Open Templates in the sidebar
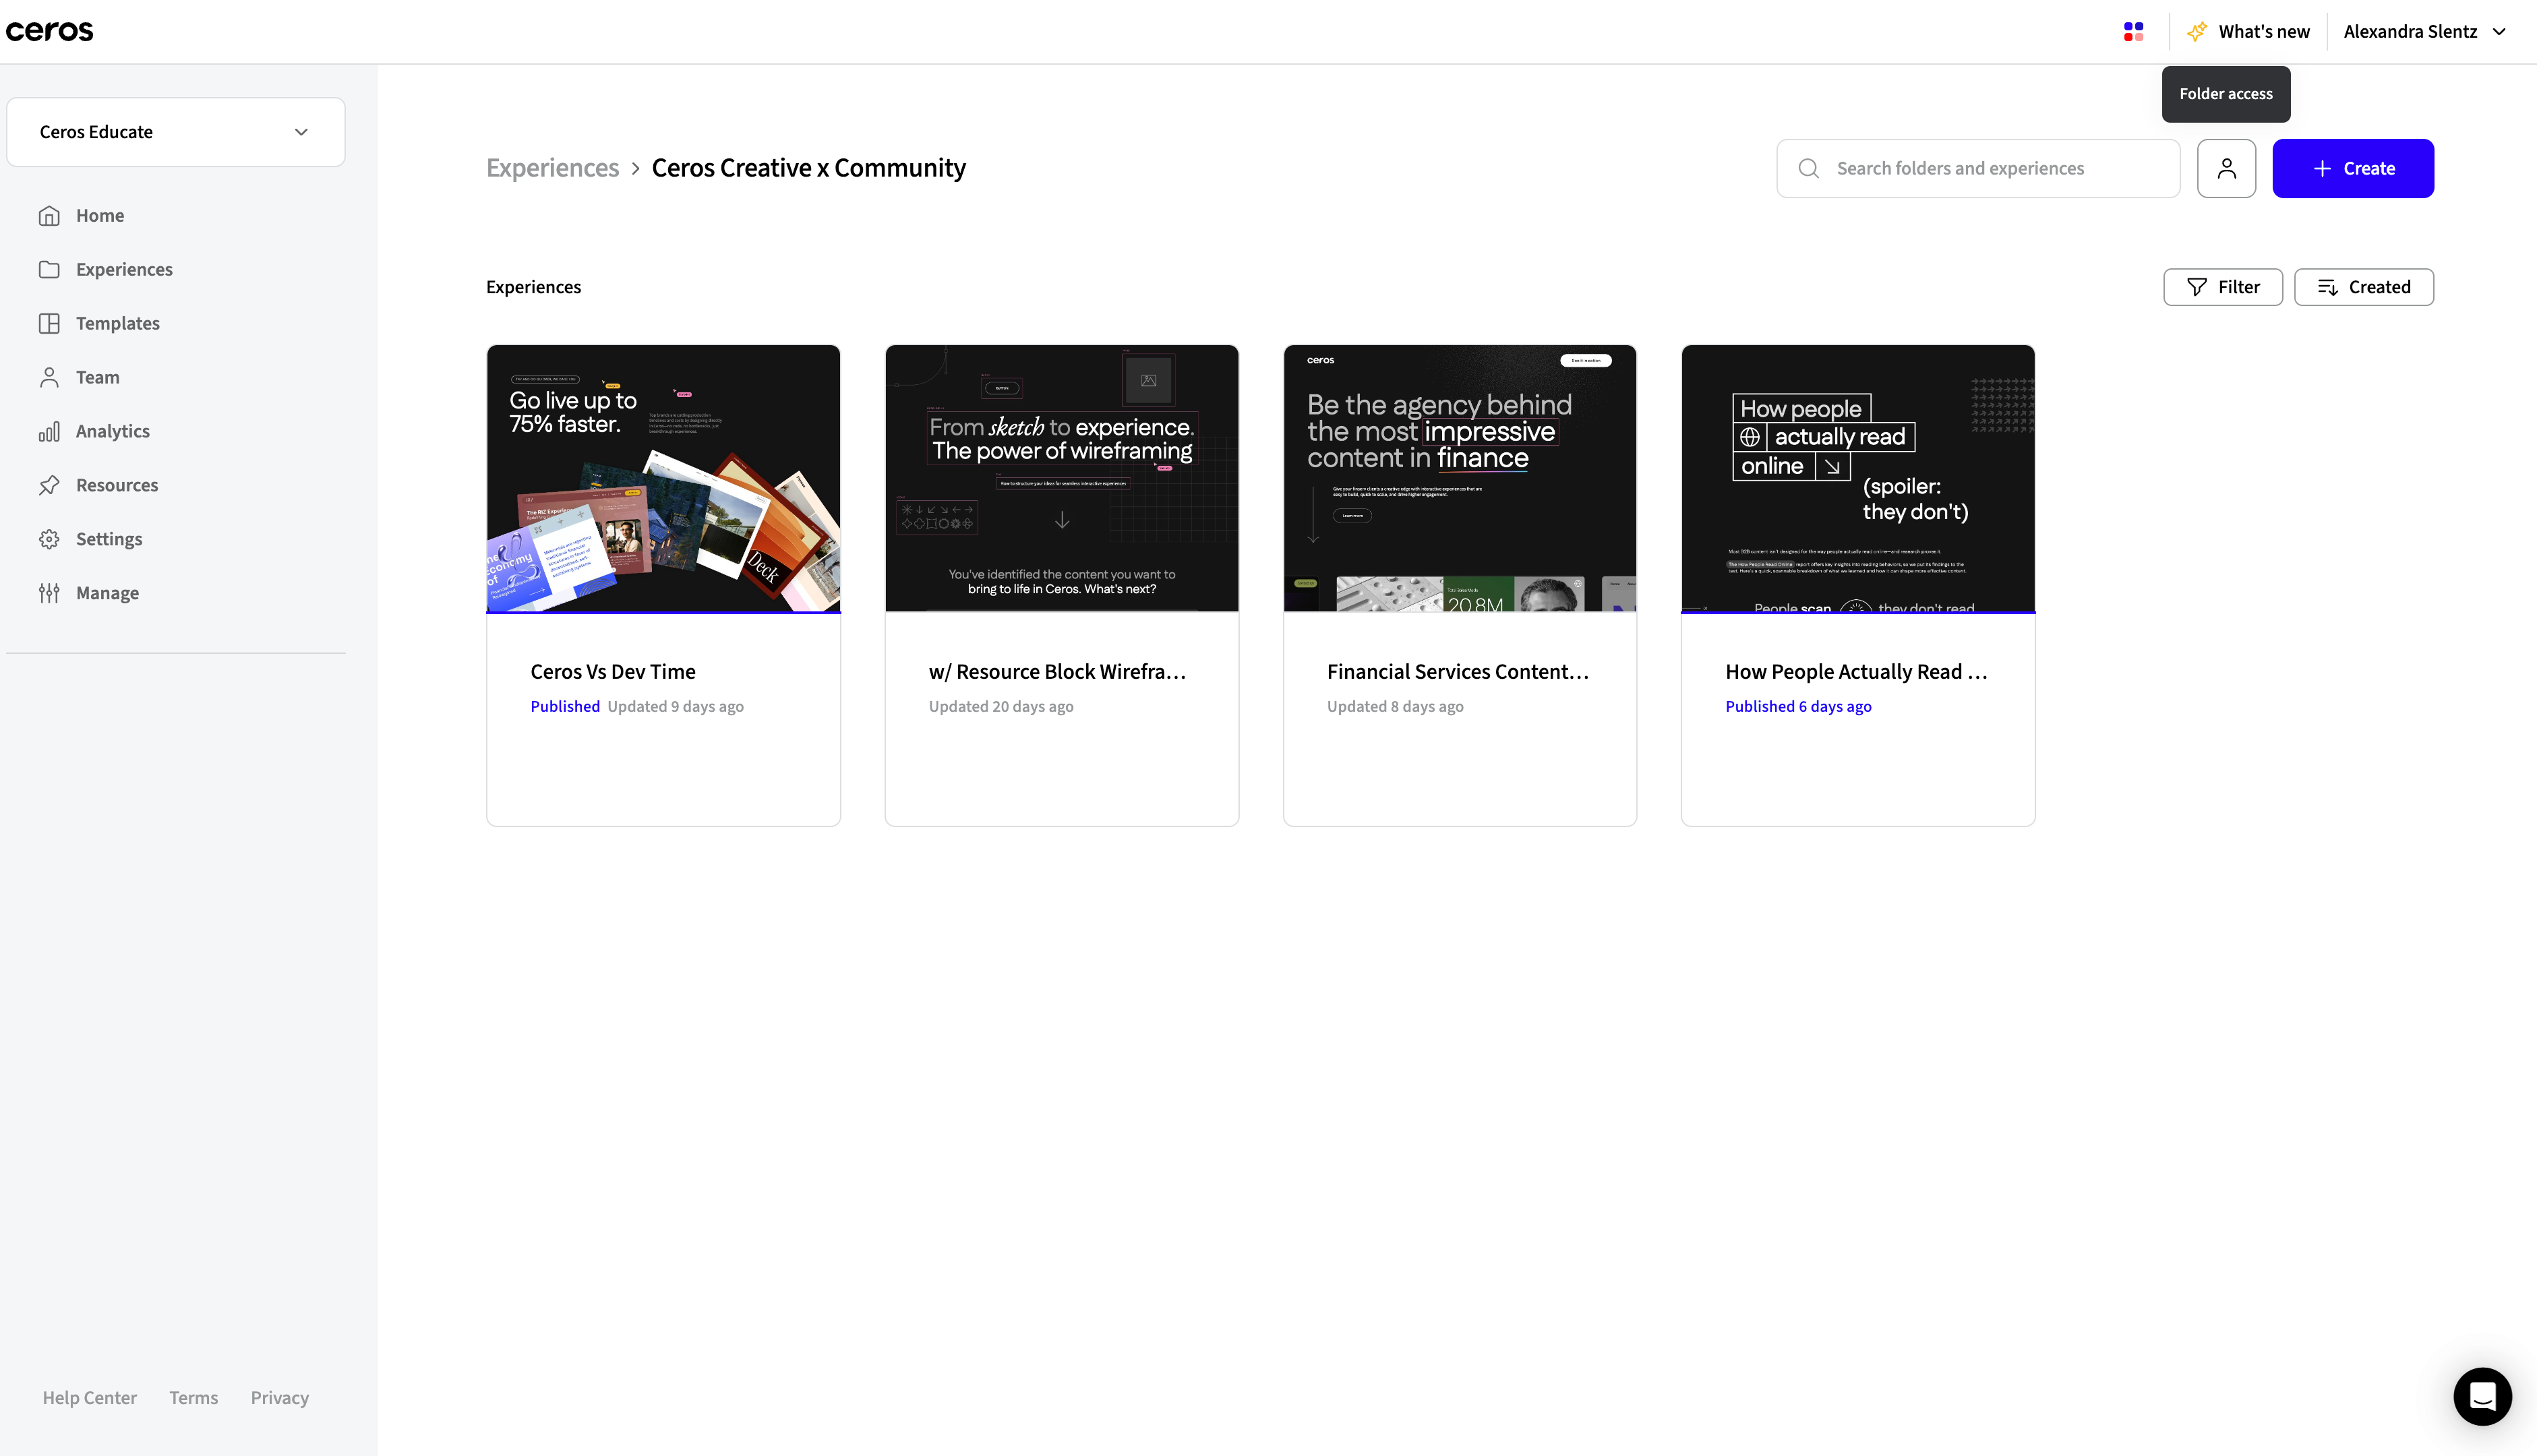 (x=118, y=324)
